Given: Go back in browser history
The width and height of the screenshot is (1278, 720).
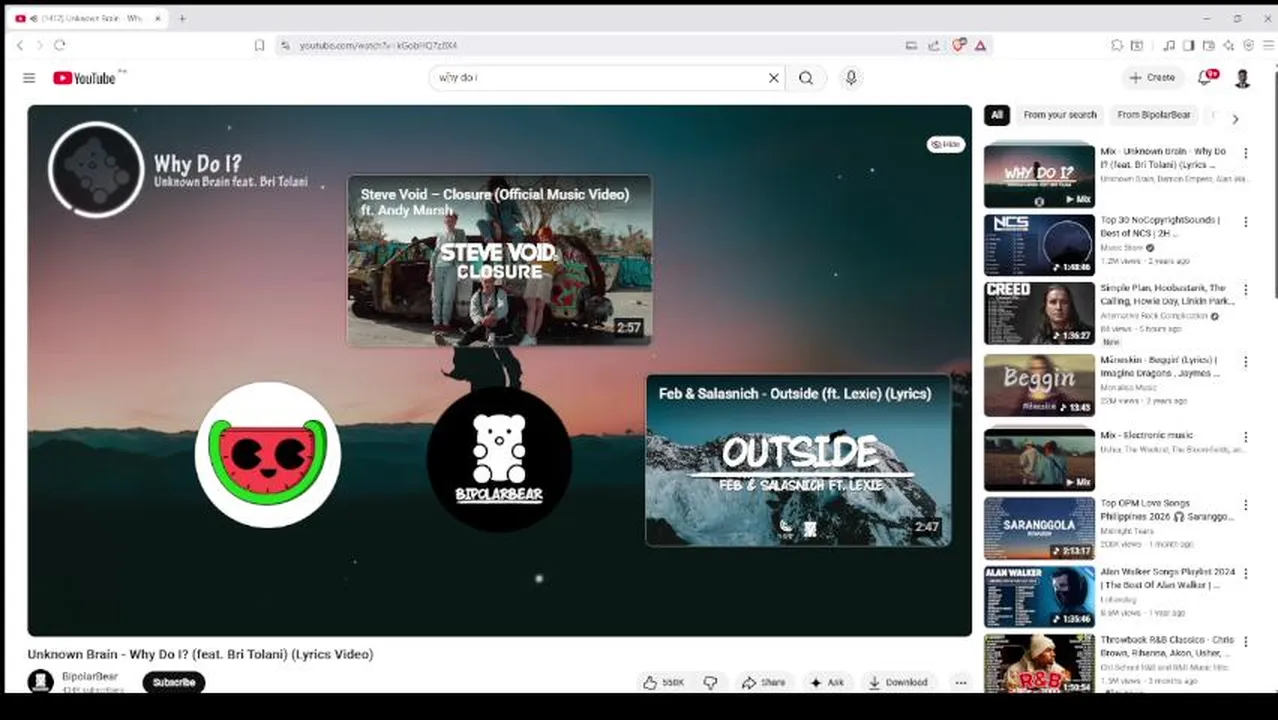Looking at the screenshot, I should coord(20,45).
